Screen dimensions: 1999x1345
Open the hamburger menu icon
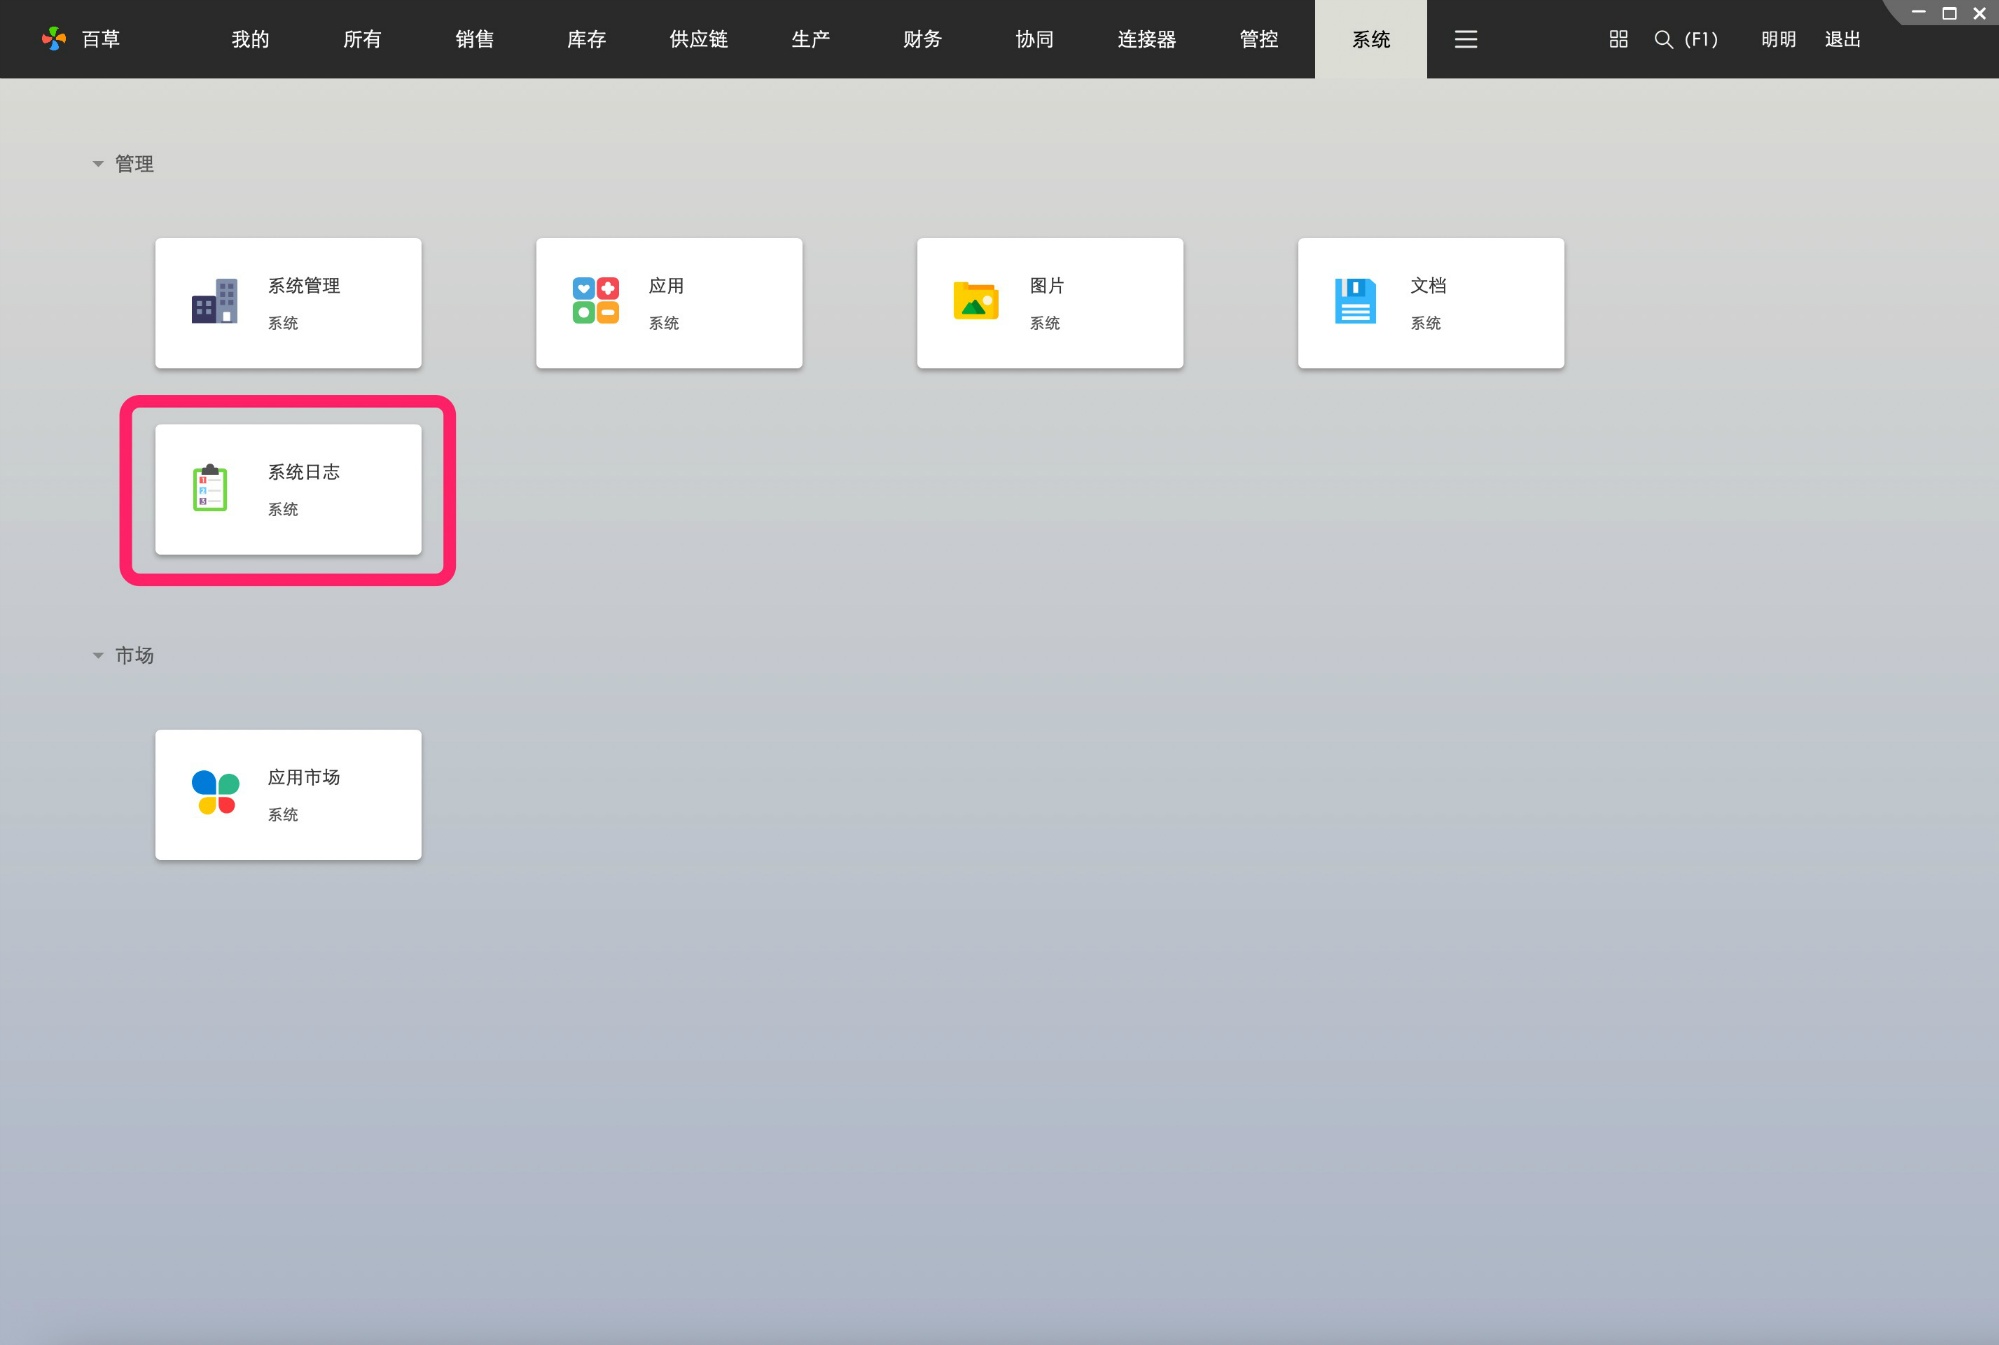pyautogui.click(x=1466, y=39)
